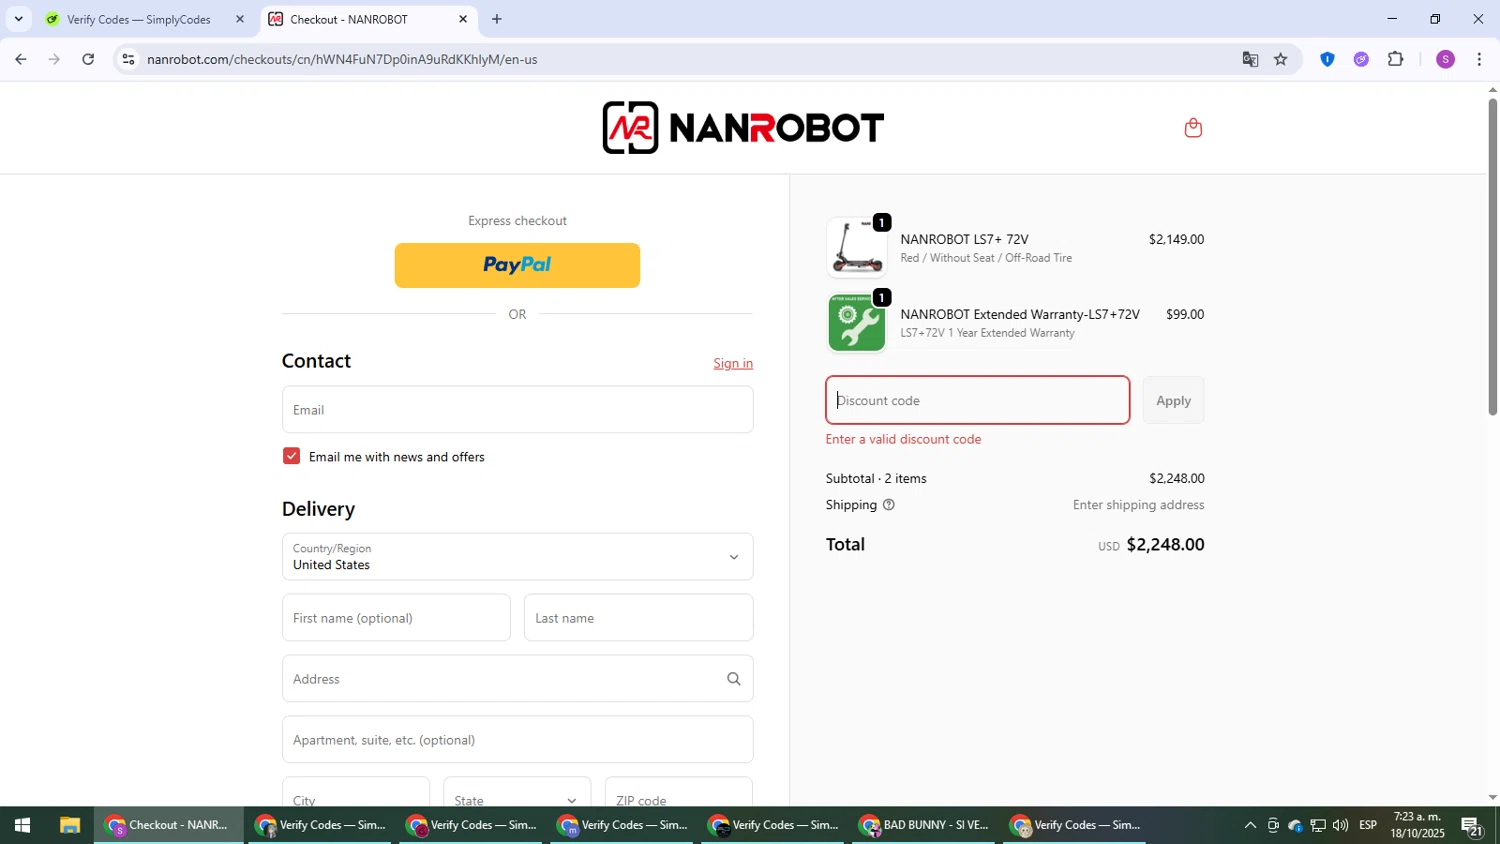Image resolution: width=1500 pixels, height=844 pixels.
Task: Open the tab search chevron
Action: (18, 19)
